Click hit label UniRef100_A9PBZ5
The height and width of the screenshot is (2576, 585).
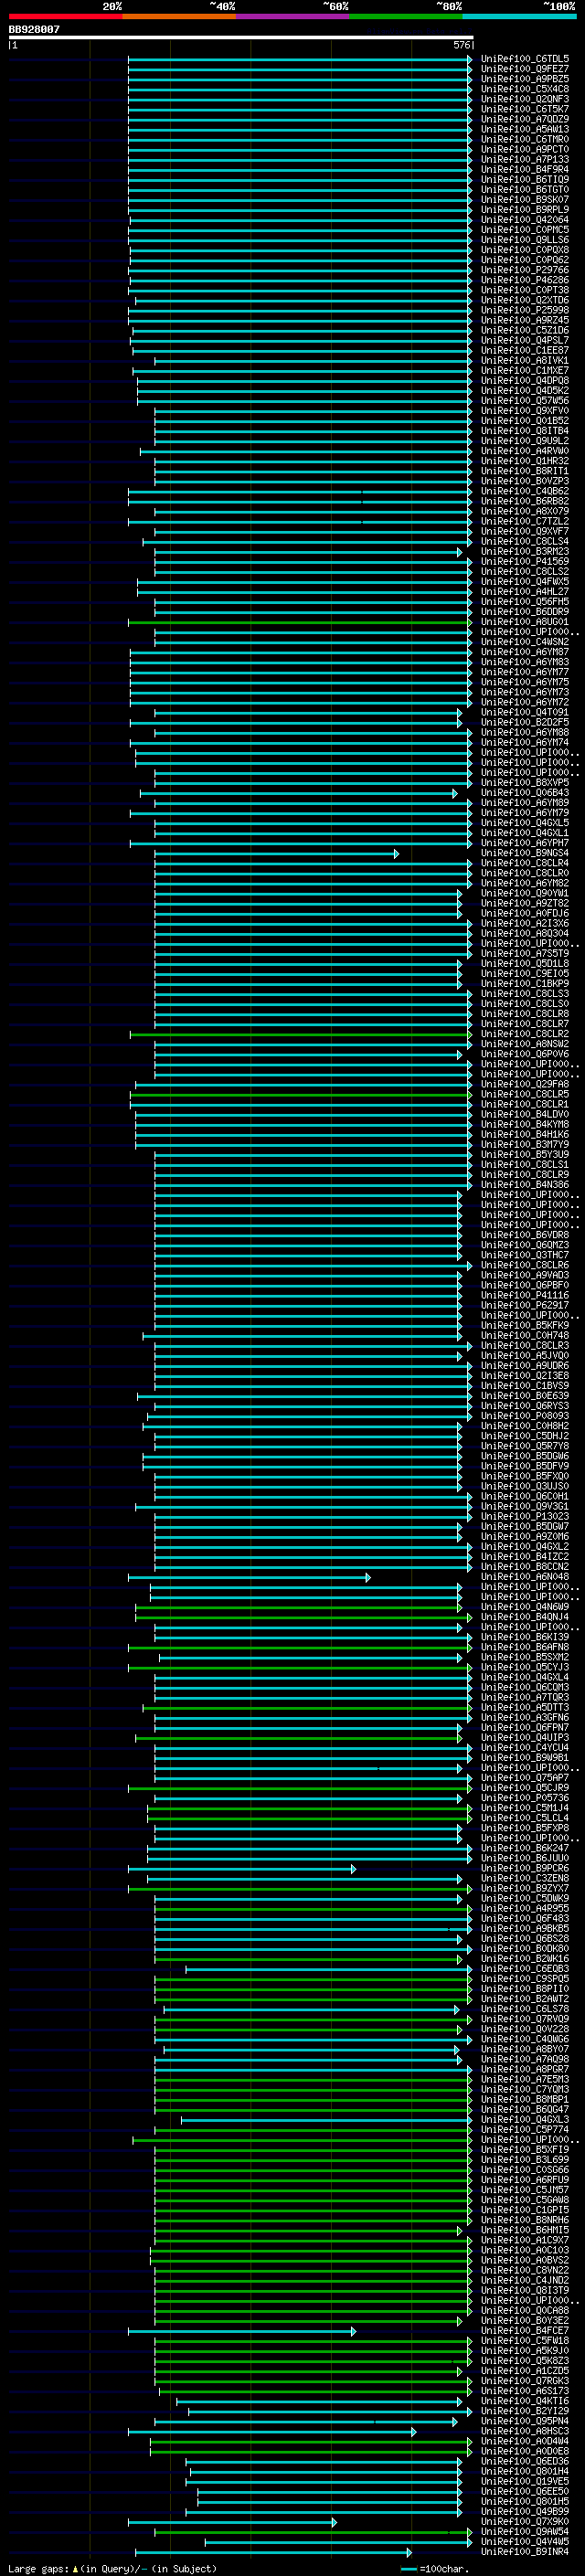[x=525, y=79]
